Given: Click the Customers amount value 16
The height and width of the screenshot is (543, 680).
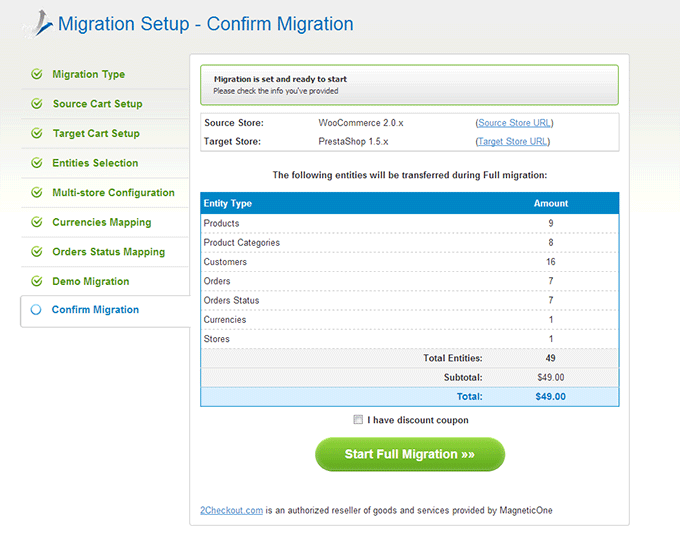Looking at the screenshot, I should 551,262.
